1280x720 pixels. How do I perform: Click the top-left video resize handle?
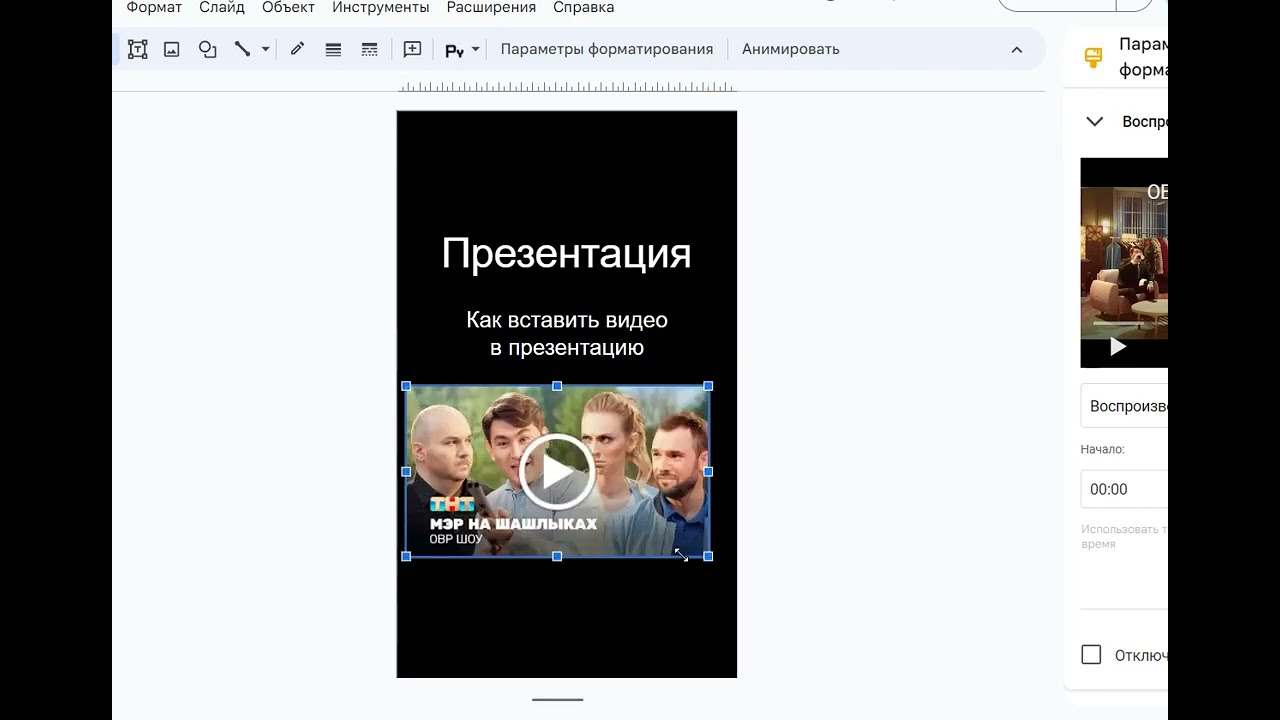point(406,386)
